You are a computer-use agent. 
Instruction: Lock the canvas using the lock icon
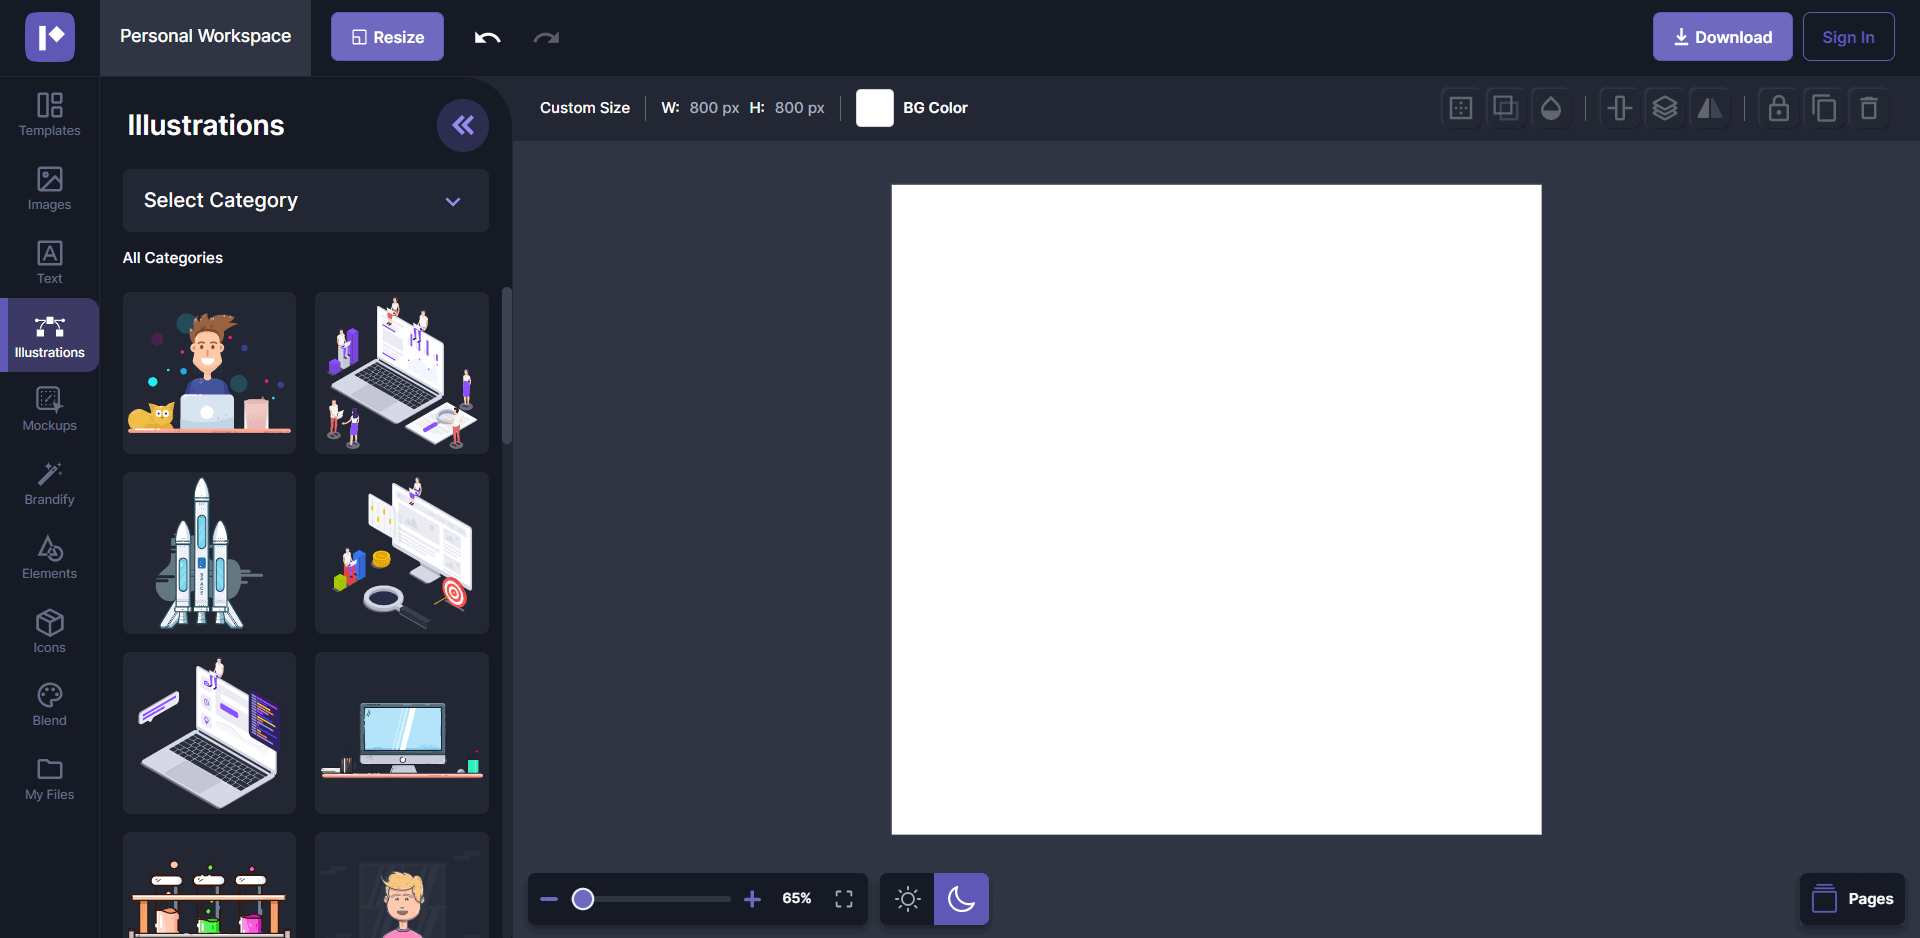(1777, 107)
